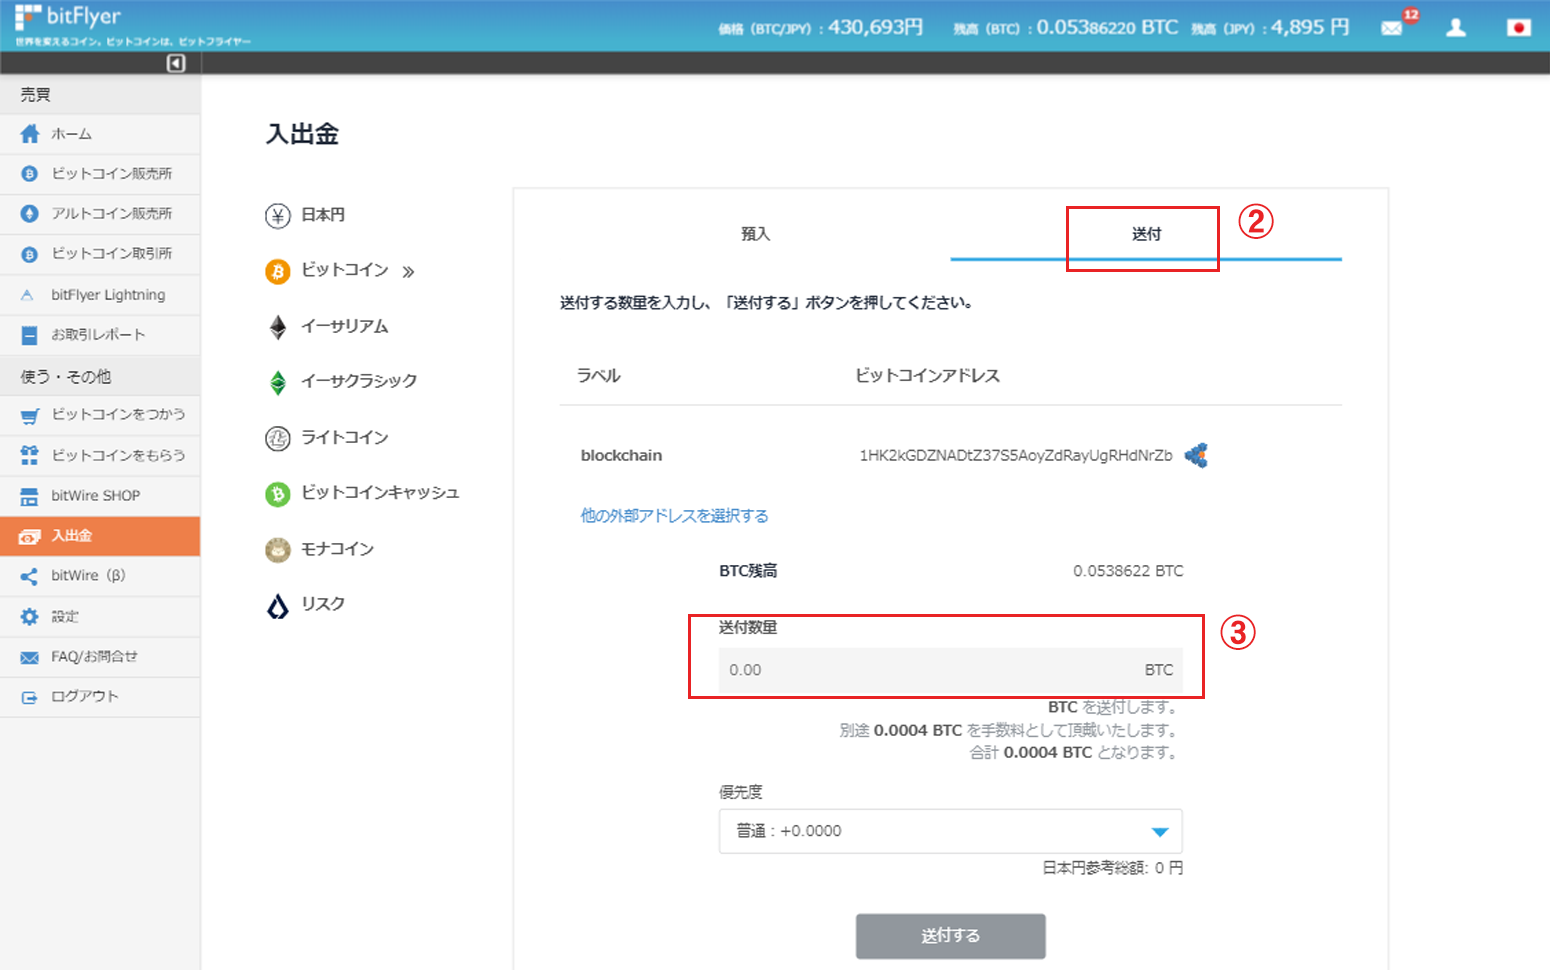Click the green Bitcoin Cash icon
Screen dimensions: 1550x970
[278, 494]
